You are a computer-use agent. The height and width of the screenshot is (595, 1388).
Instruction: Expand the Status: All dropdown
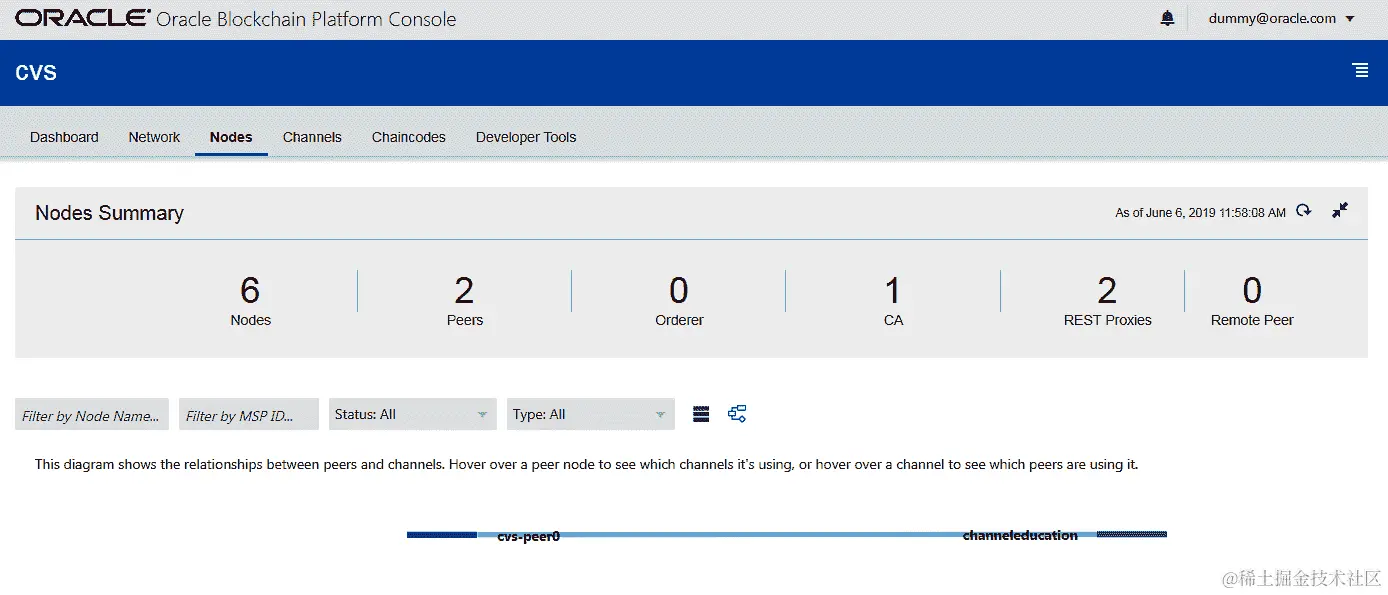click(412, 414)
